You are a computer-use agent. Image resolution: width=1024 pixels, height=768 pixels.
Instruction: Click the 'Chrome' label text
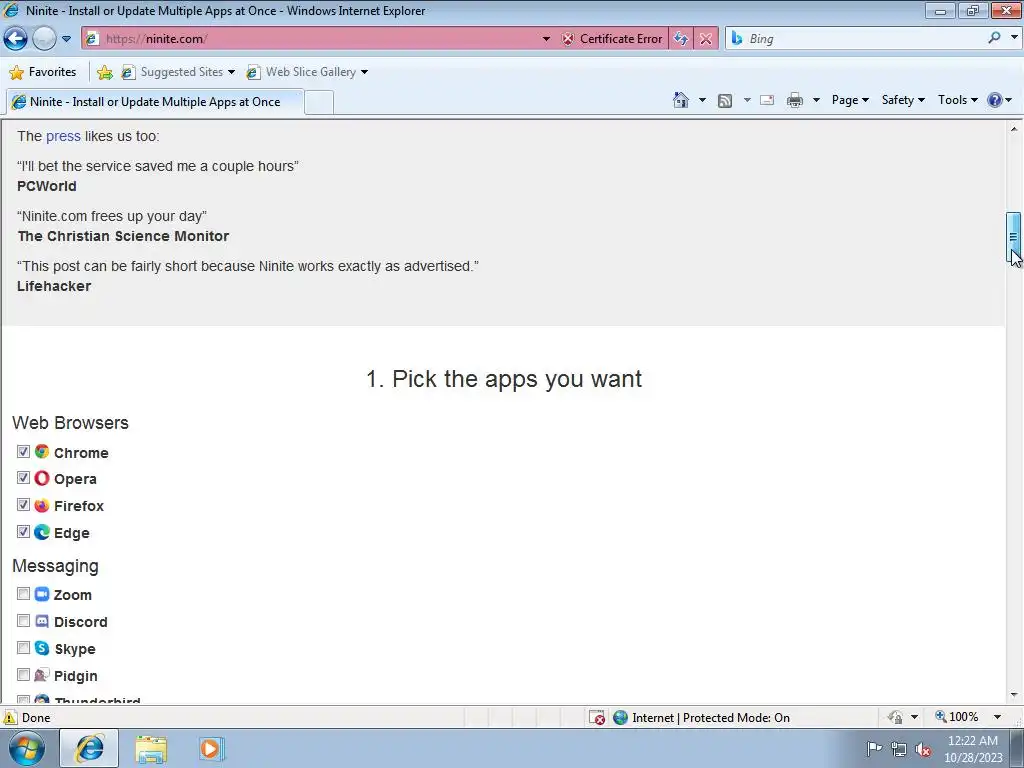pos(81,453)
